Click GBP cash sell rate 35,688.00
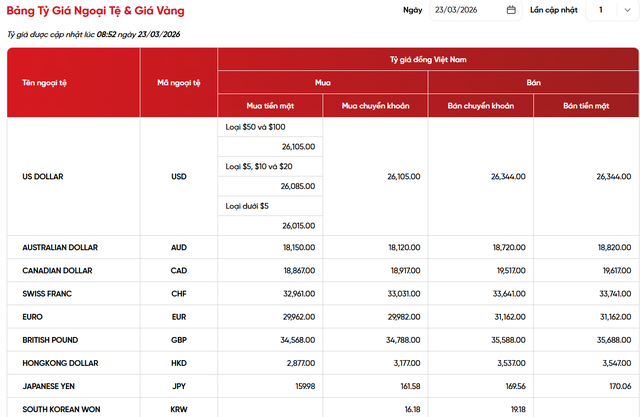Image resolution: width=640 pixels, height=417 pixels. [614, 340]
